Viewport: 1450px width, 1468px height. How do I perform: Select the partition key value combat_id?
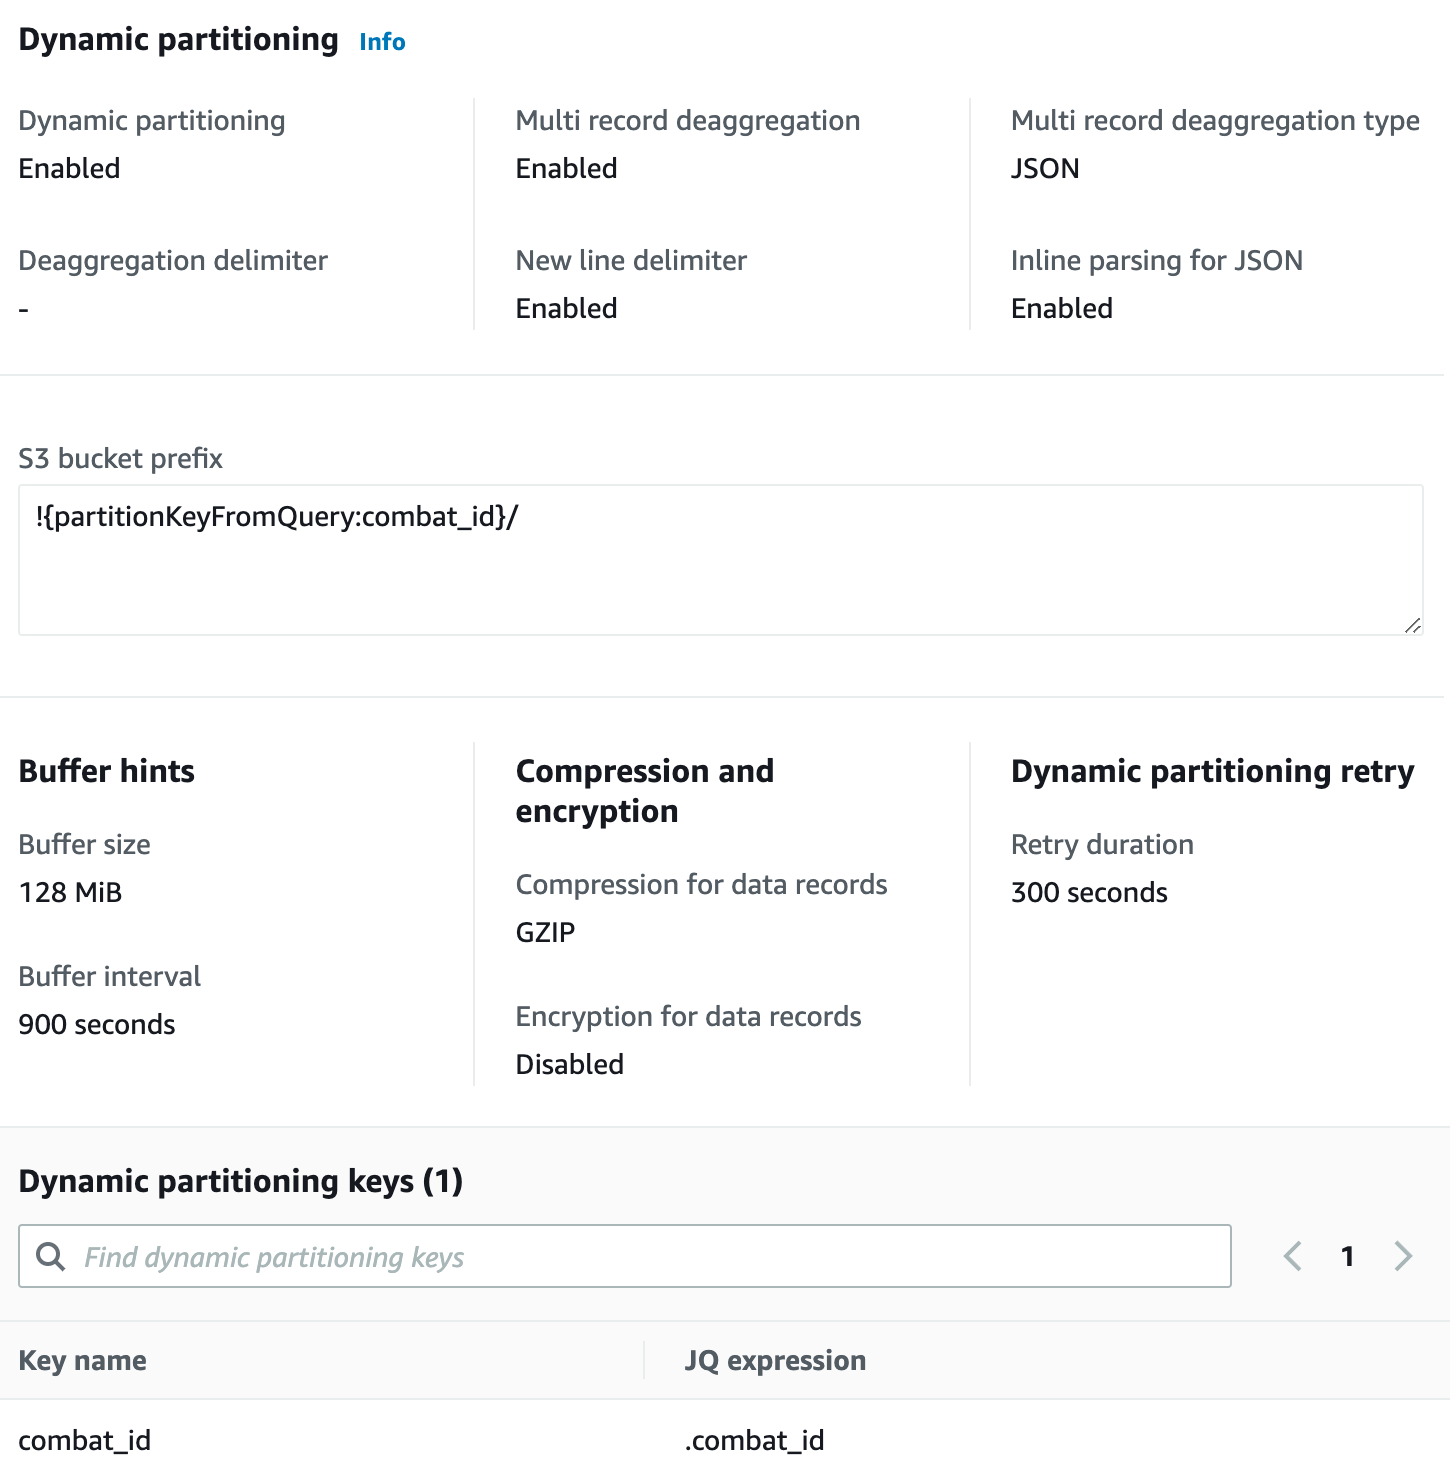pos(85,1440)
